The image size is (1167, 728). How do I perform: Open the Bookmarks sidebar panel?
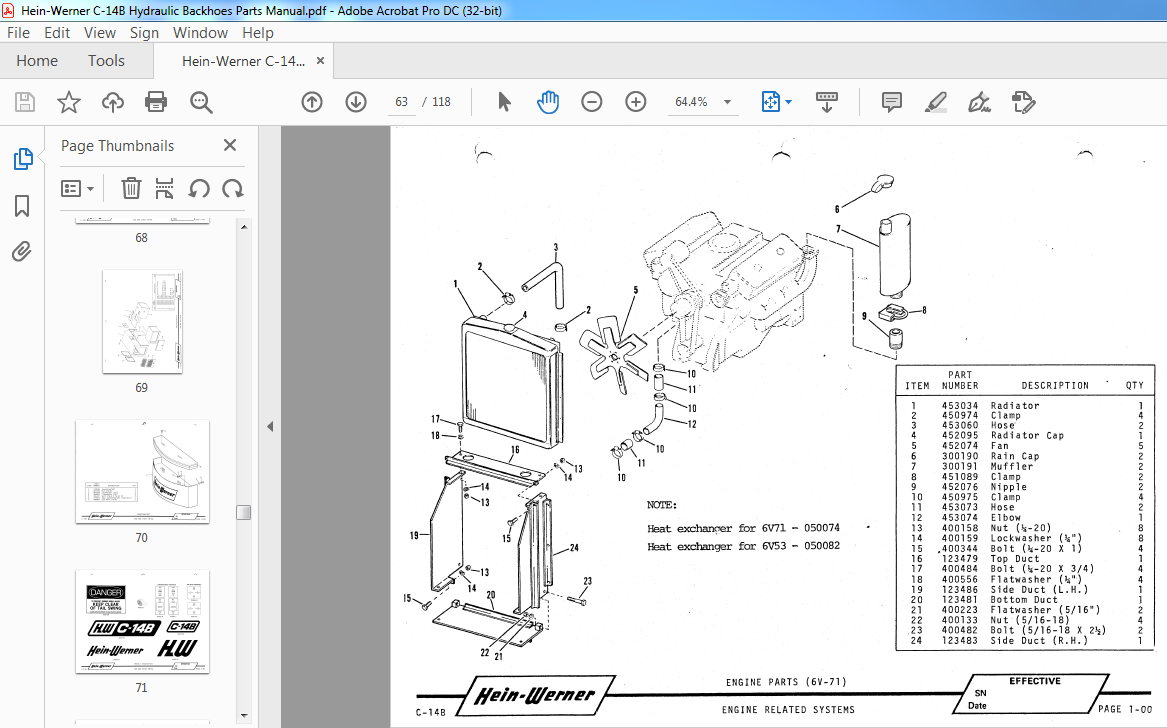[22, 206]
